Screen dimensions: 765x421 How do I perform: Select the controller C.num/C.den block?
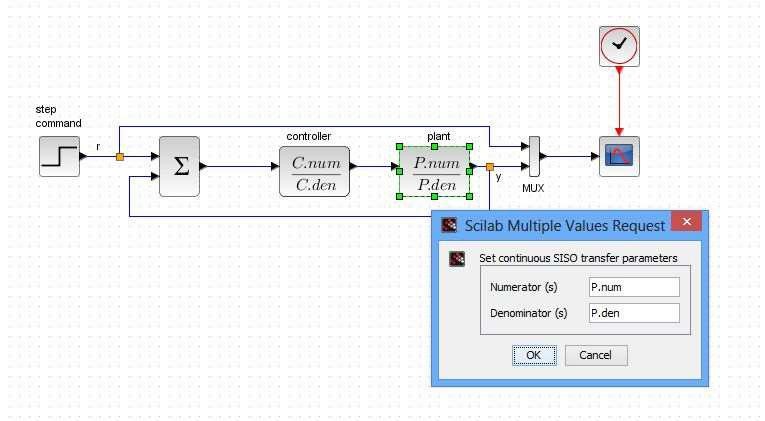tap(315, 172)
